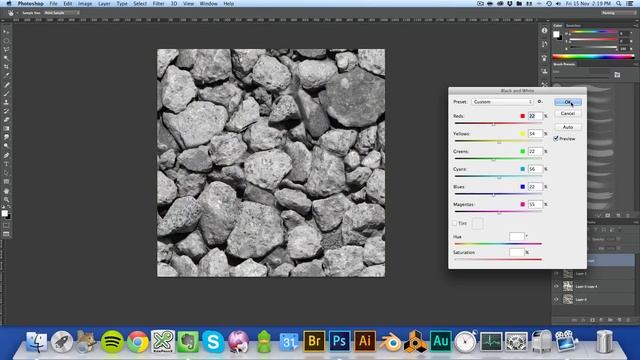Open Finder from the dock

(x=37, y=342)
